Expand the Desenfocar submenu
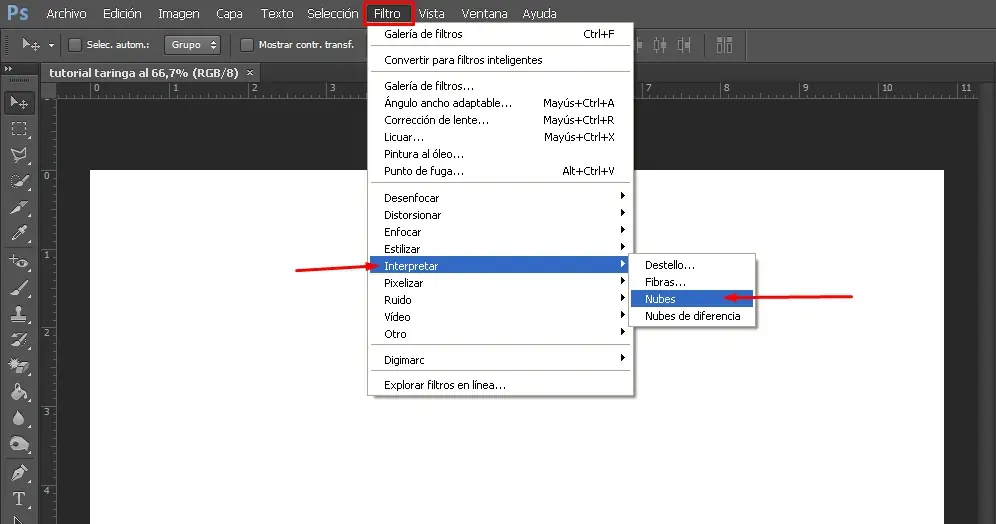Screen dimensions: 996x524 (622, 196)
